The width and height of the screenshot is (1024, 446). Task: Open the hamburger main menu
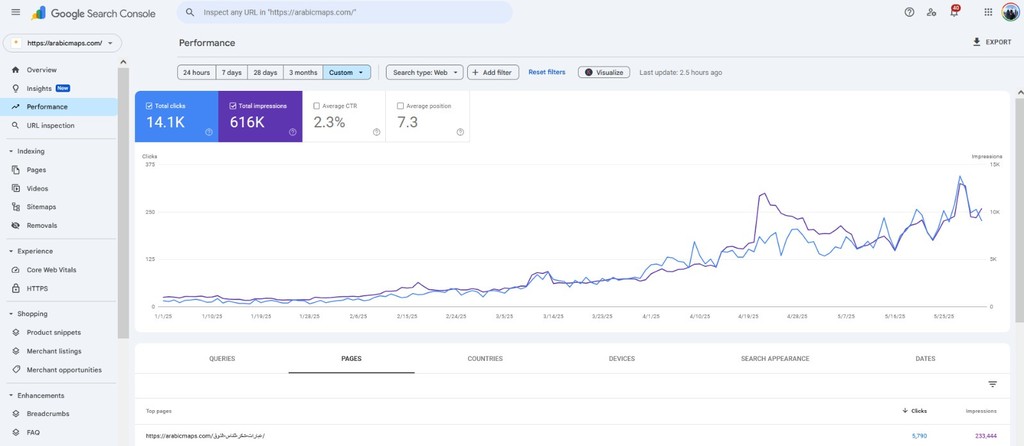click(x=15, y=12)
